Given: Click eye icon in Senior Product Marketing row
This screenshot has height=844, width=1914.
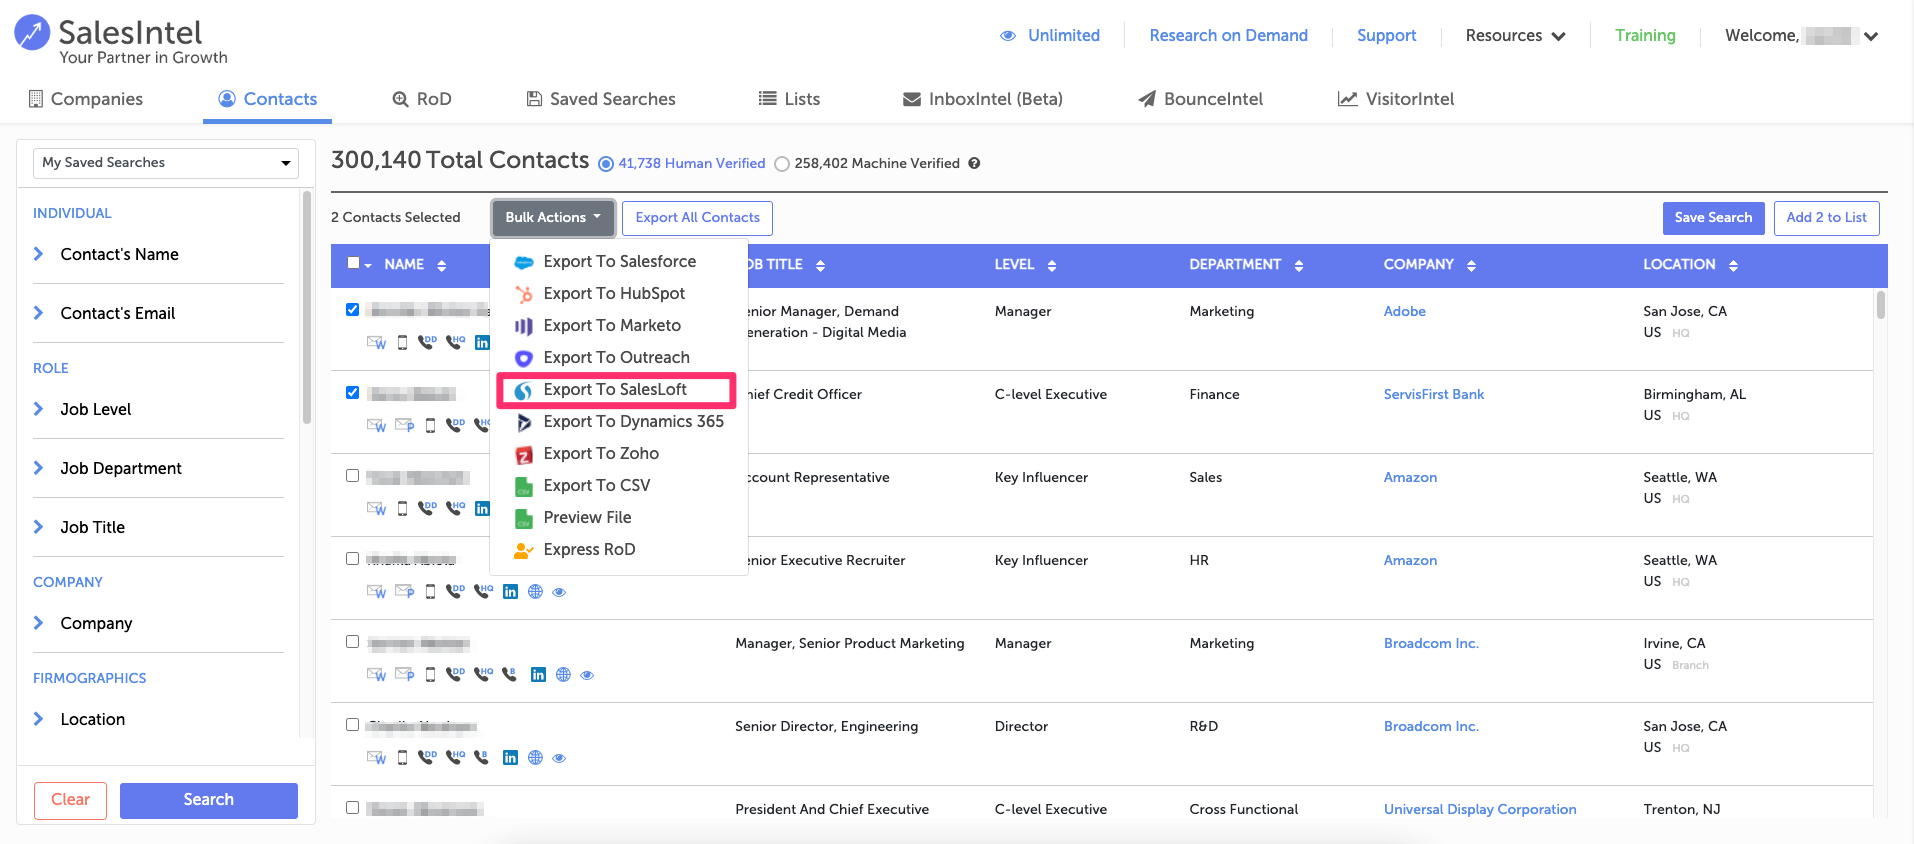Looking at the screenshot, I should click(x=587, y=675).
